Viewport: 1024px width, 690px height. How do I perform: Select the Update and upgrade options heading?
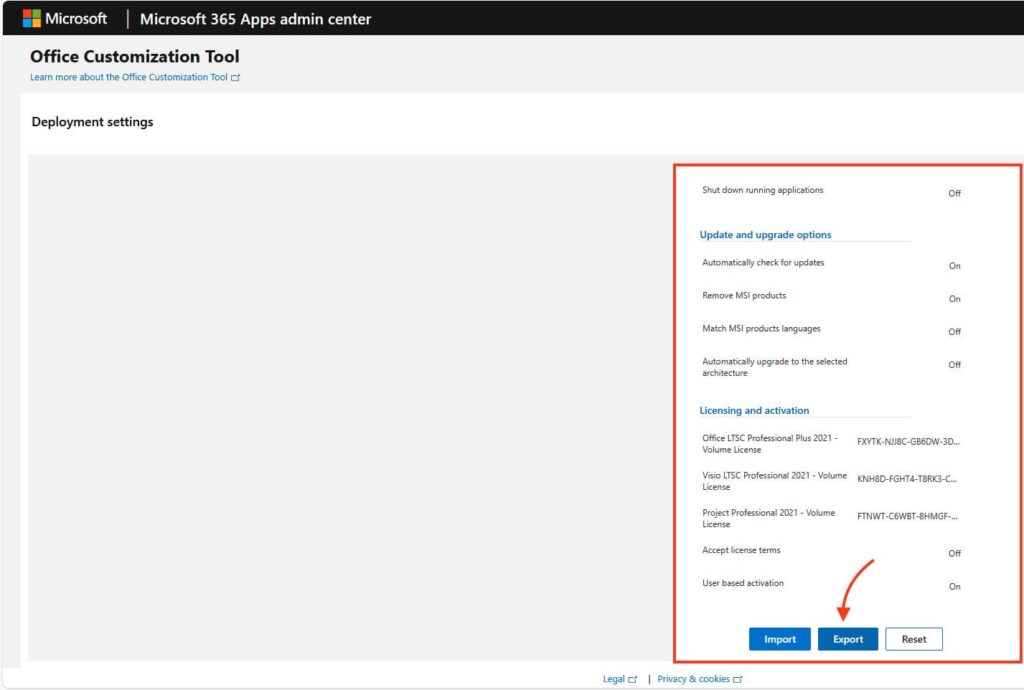[765, 235]
